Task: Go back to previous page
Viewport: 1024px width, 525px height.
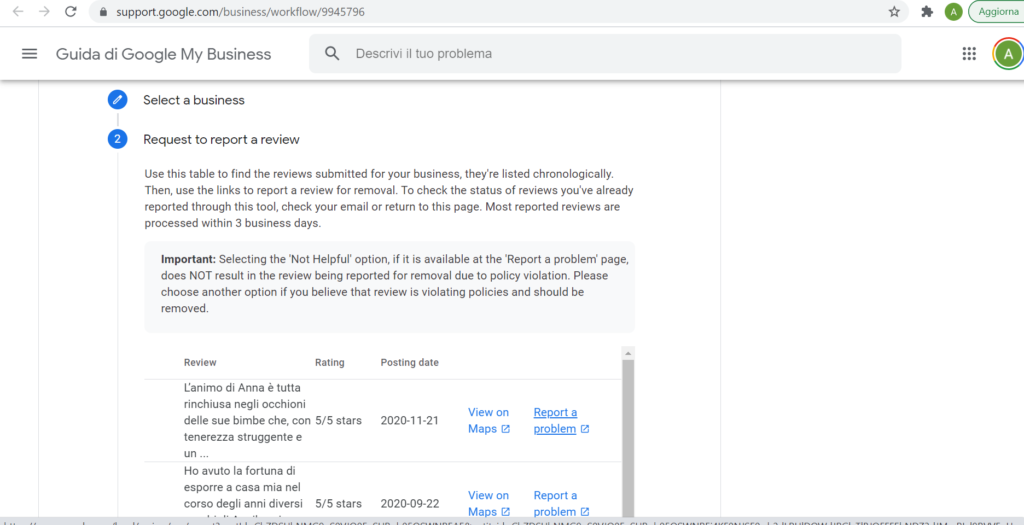Action: click(x=17, y=12)
